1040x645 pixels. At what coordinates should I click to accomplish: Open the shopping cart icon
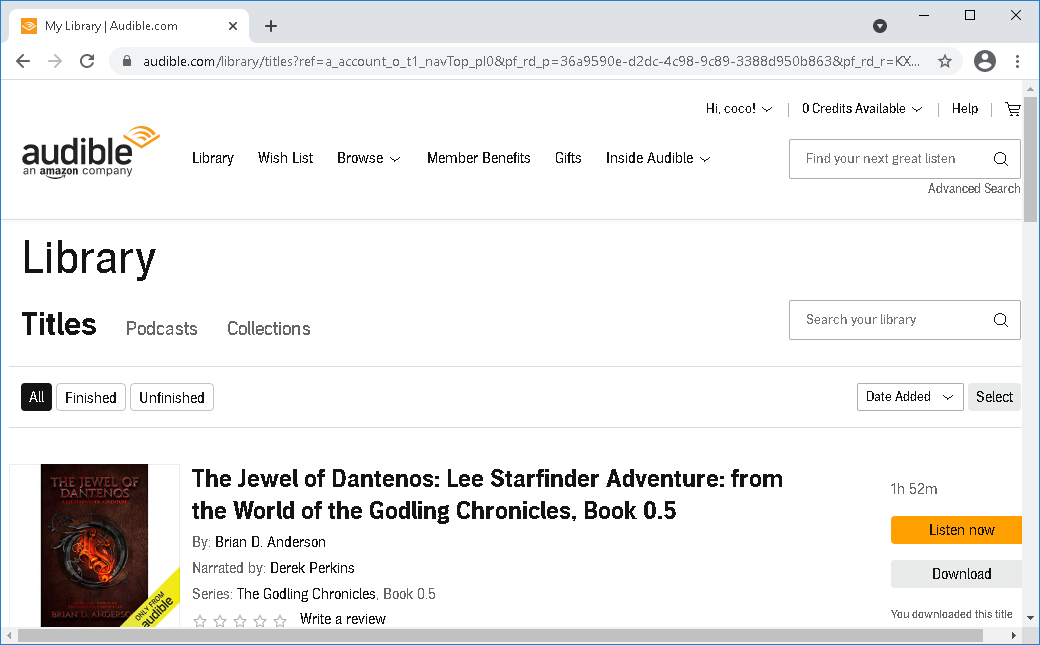(1012, 109)
